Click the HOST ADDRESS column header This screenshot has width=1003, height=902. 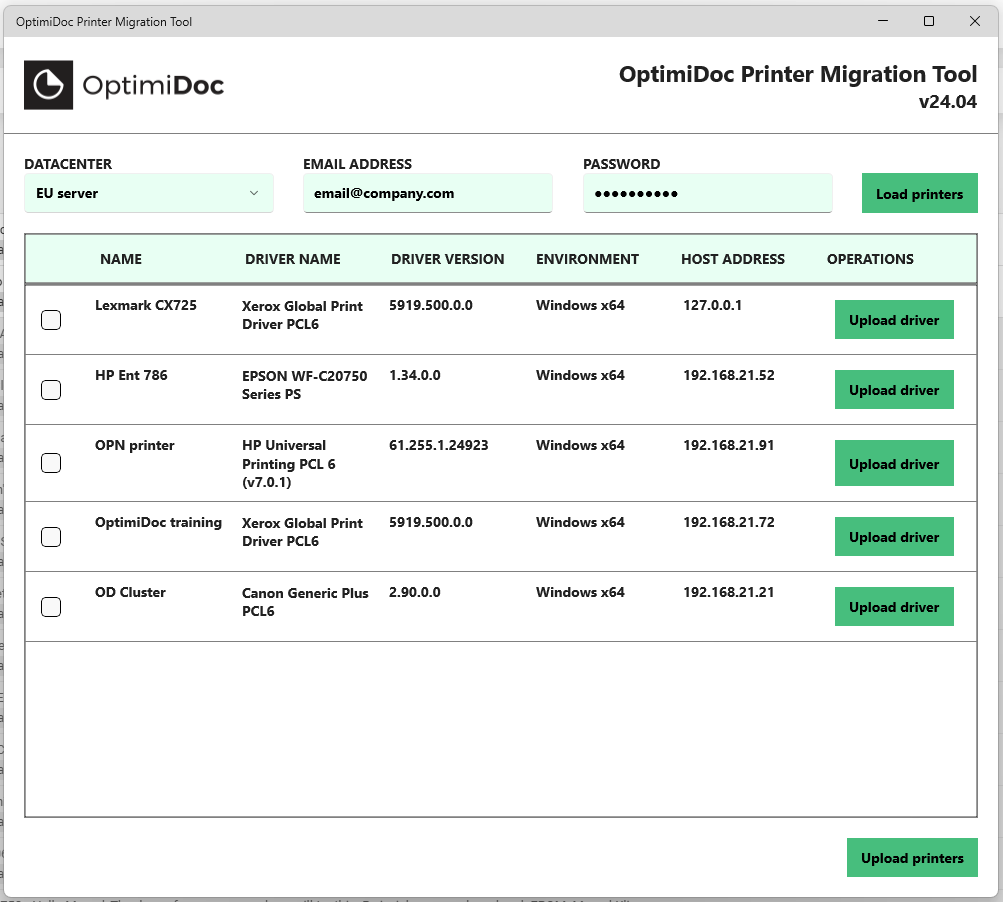pos(732,259)
